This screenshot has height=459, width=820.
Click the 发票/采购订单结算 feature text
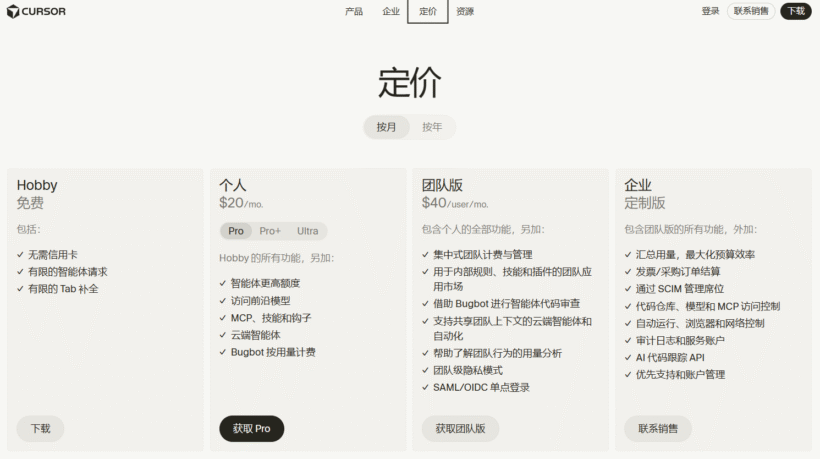678,272
